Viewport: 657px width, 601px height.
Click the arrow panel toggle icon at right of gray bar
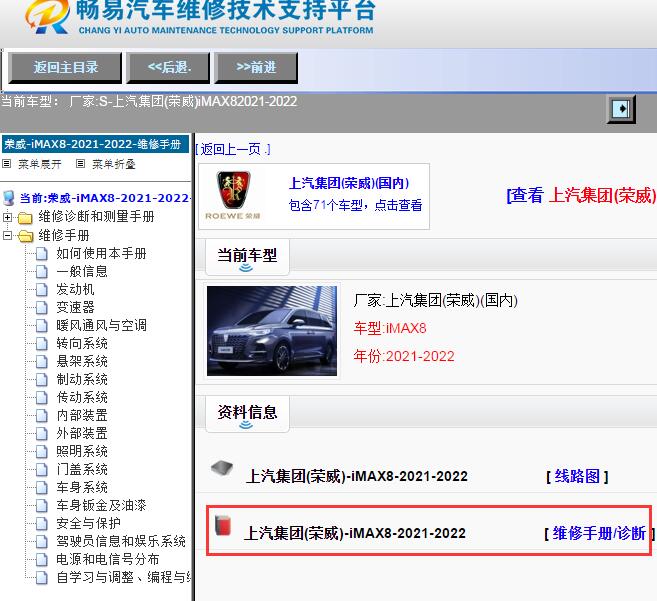[x=621, y=109]
